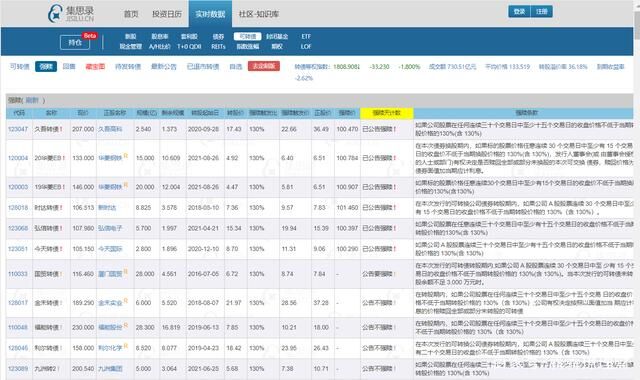The height and width of the screenshot is (380, 640).
Task: Open the red 藏宝图 sub-tab
Action: pyautogui.click(x=95, y=67)
